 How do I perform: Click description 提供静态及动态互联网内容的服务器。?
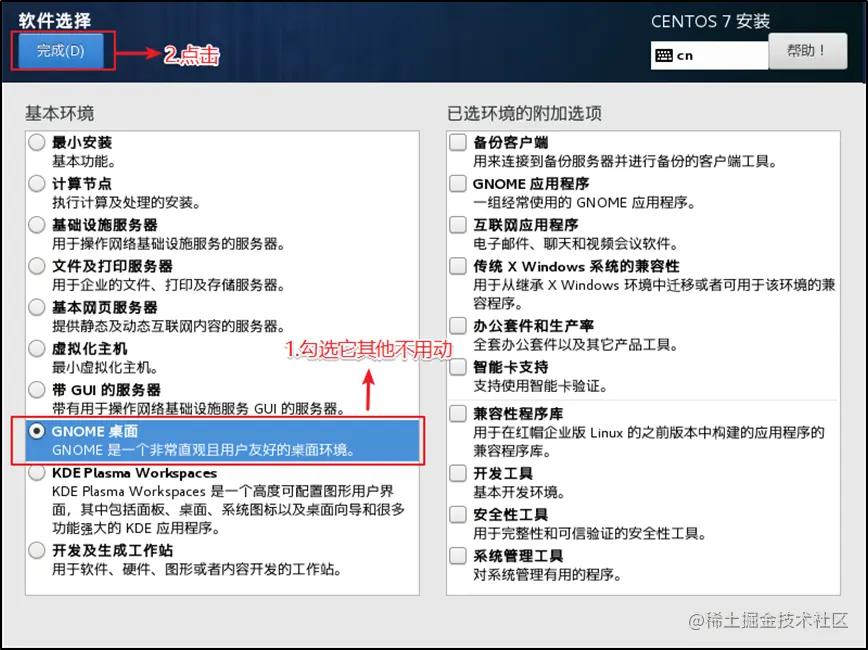click(169, 326)
